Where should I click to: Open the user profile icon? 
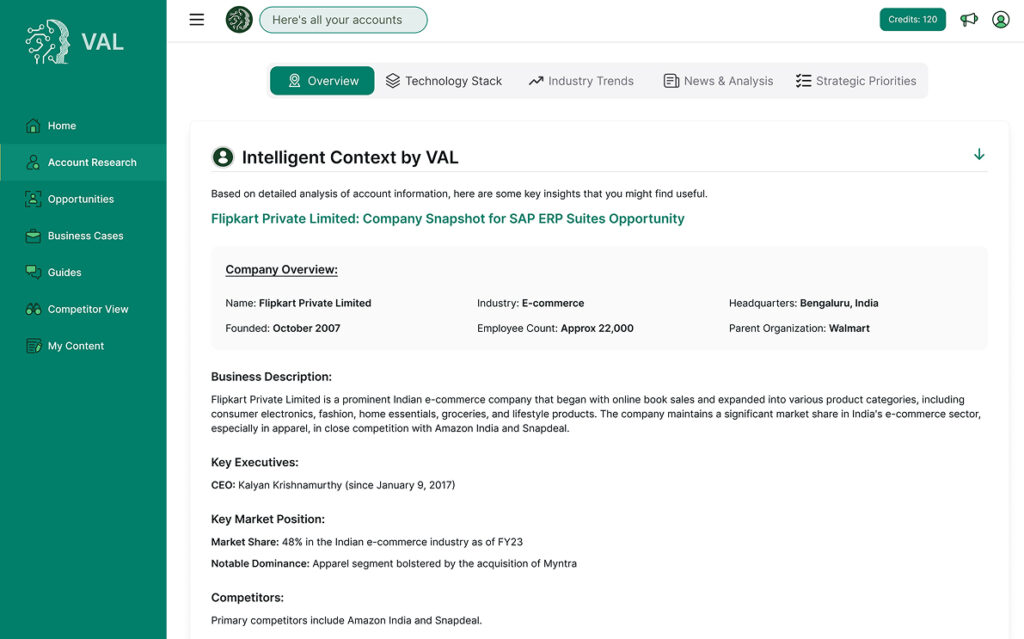coord(1000,20)
